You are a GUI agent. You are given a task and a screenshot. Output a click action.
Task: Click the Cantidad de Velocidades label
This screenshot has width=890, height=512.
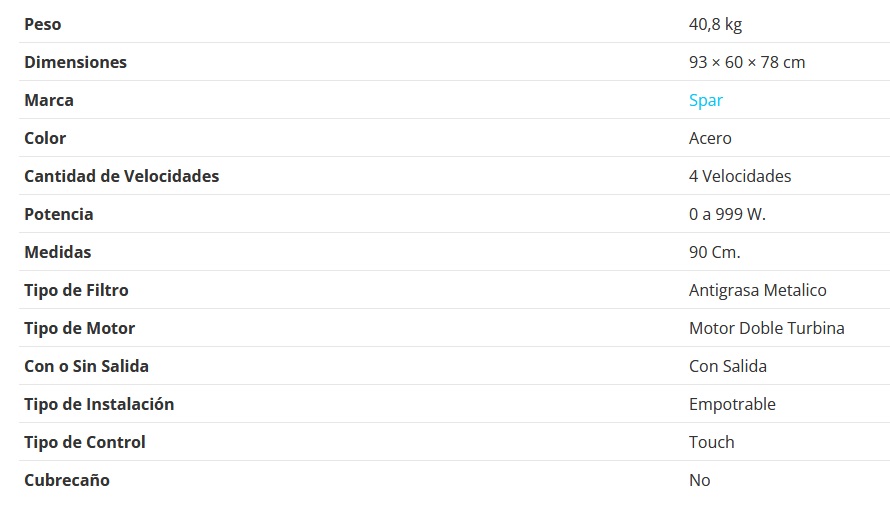[x=121, y=176]
